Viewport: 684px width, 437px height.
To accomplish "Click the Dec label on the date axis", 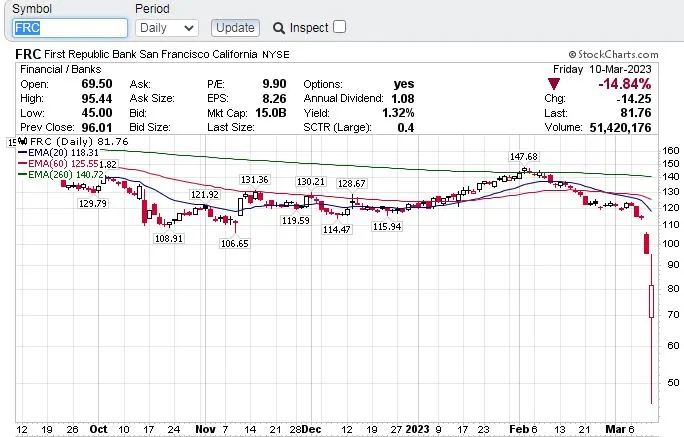I will pyautogui.click(x=311, y=429).
